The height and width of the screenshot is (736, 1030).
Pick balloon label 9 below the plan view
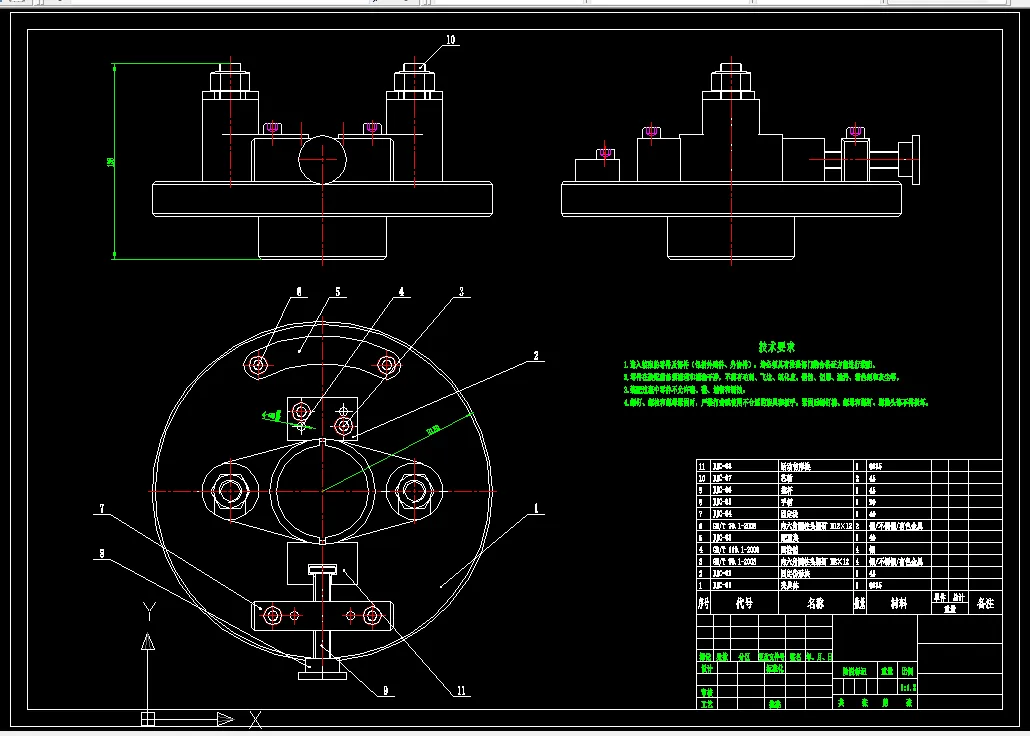[x=386, y=691]
